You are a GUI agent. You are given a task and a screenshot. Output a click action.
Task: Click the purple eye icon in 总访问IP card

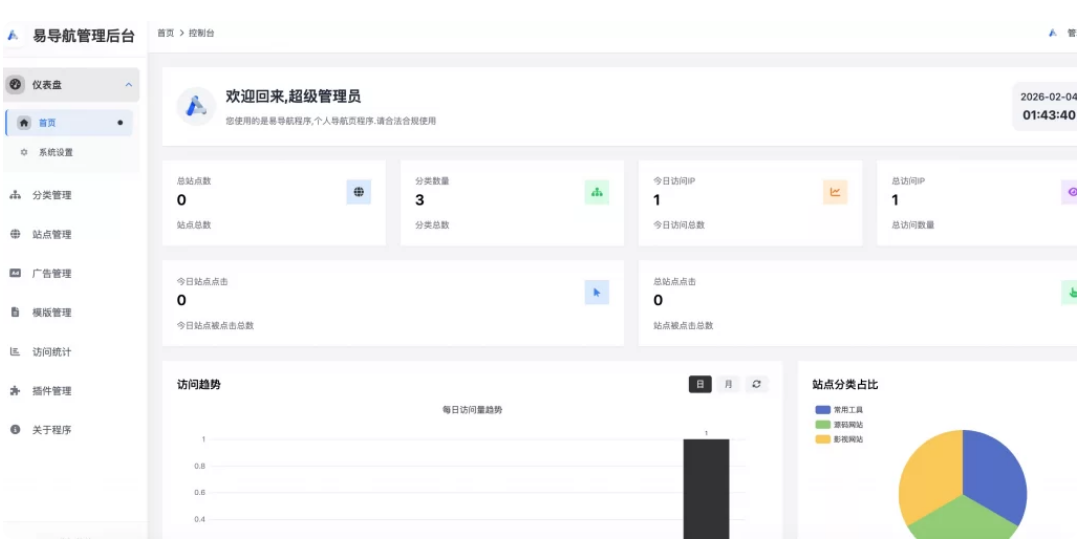[1071, 192]
